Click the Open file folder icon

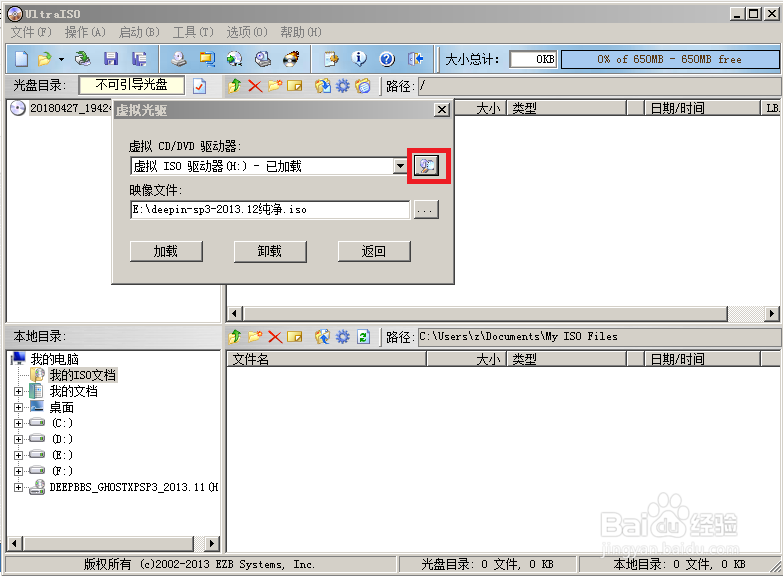pos(45,59)
